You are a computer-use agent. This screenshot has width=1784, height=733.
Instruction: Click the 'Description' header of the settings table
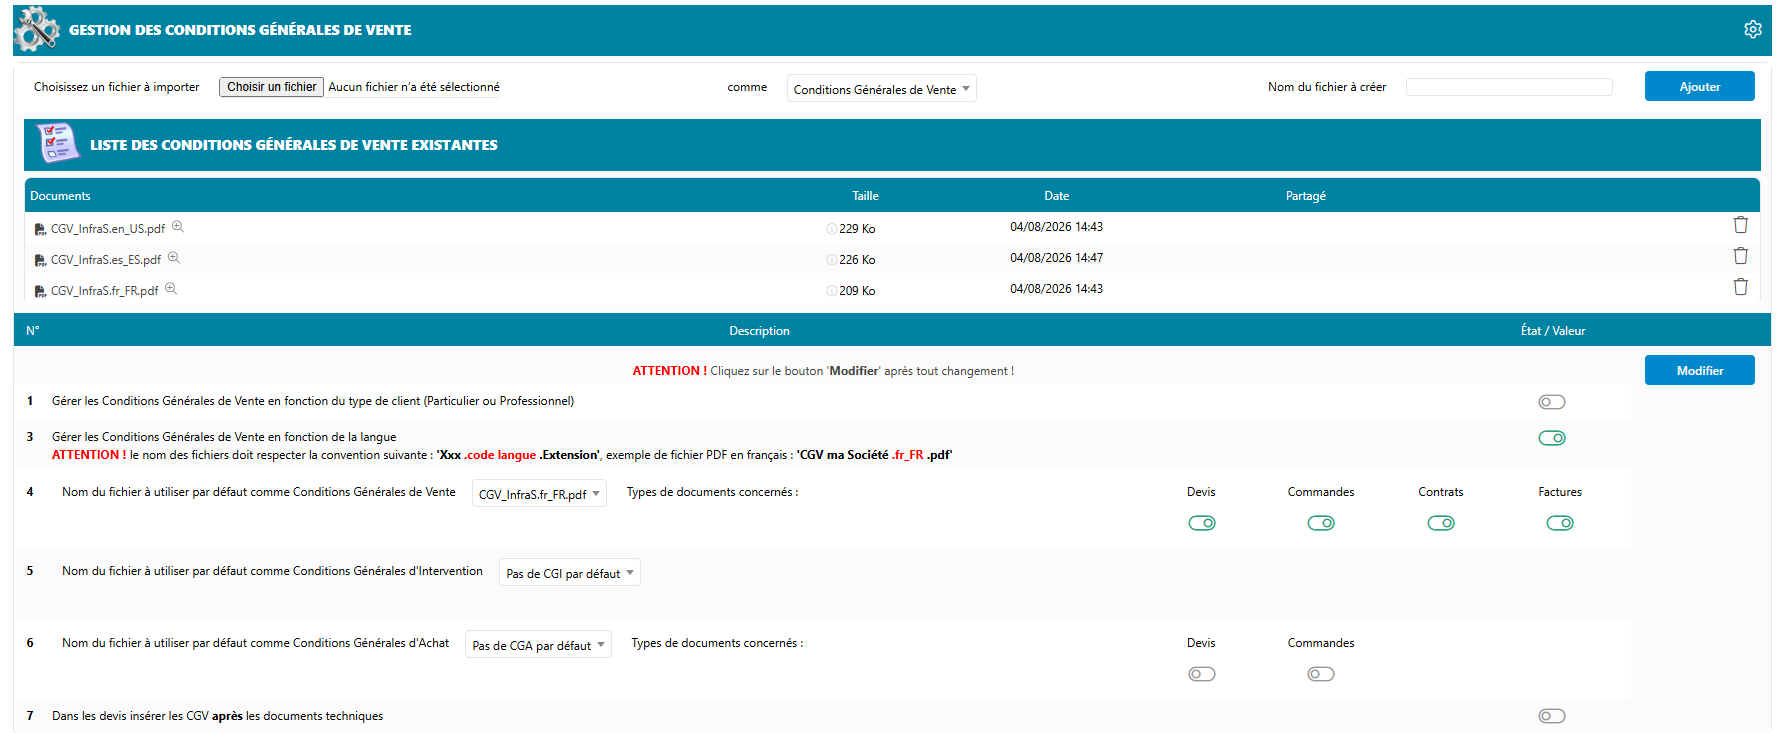coord(759,331)
